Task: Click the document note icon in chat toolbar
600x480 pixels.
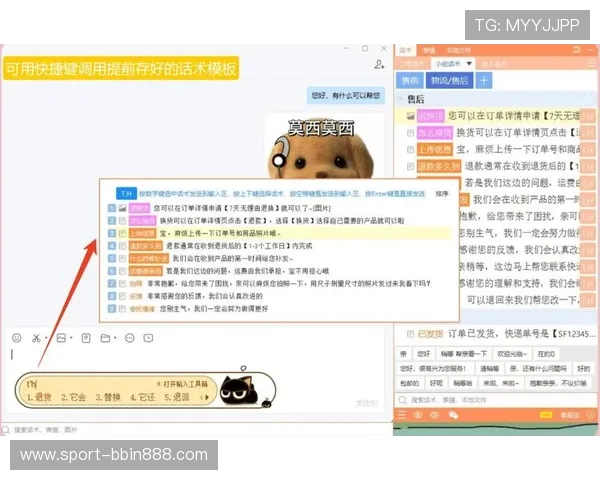Action: (x=86, y=338)
